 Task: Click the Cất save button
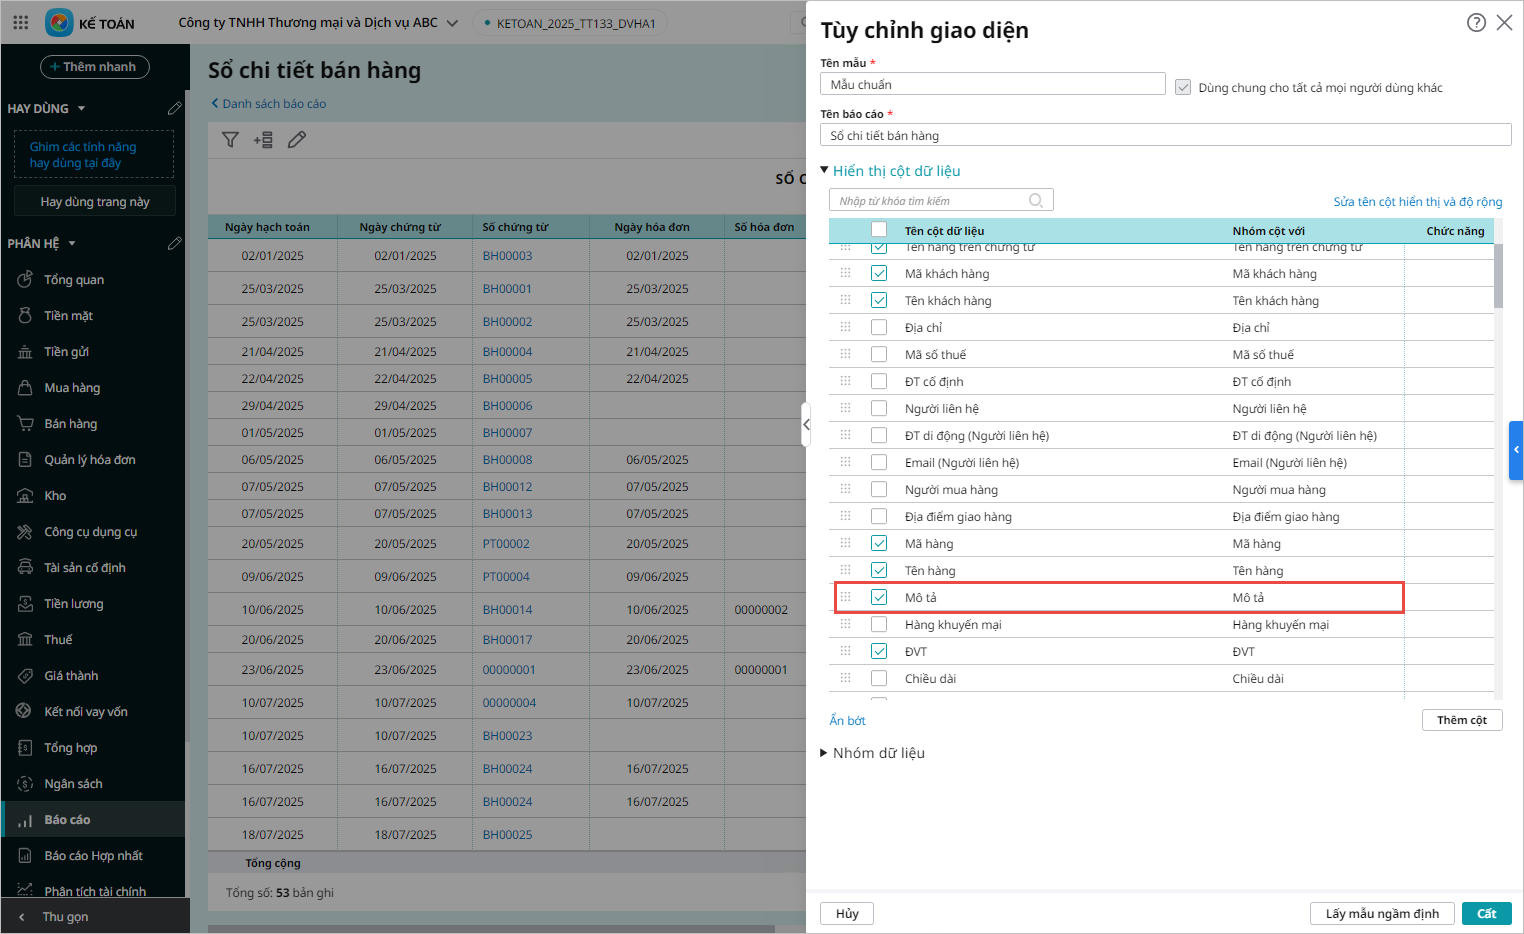(1485, 913)
